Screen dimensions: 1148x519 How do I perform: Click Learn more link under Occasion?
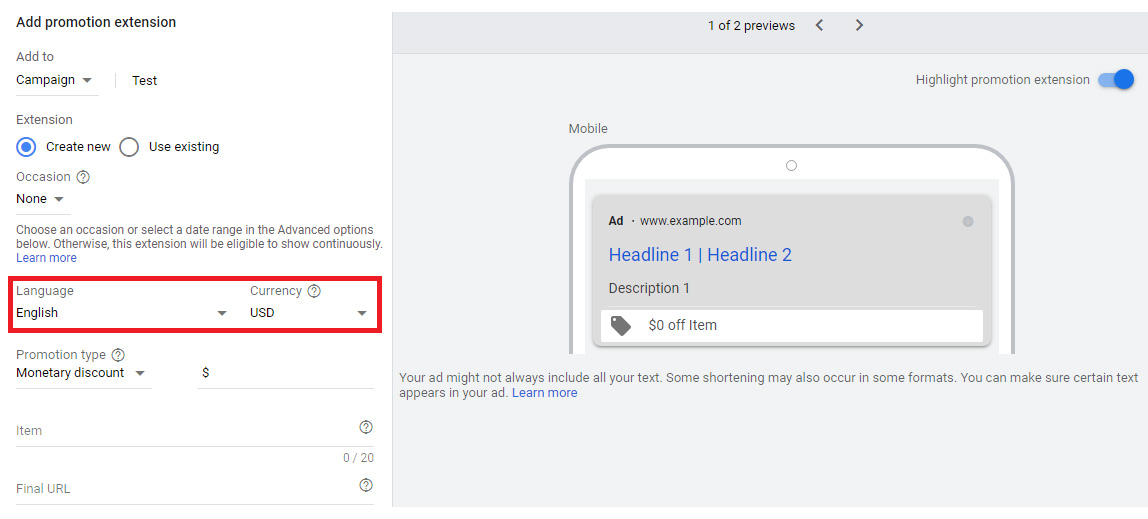(46, 258)
